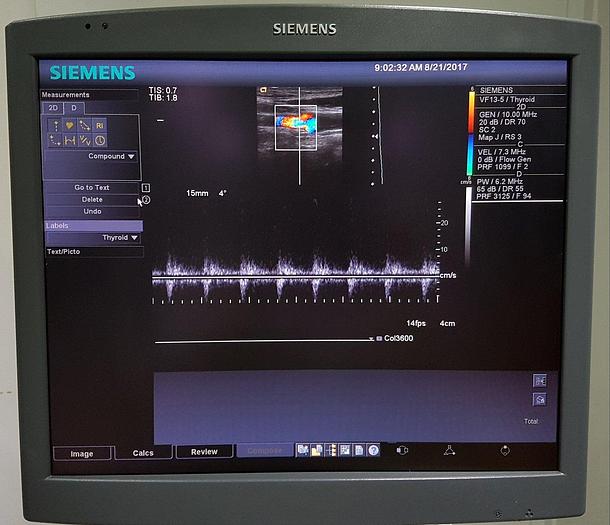Click the Undo button
This screenshot has width=610, height=525.
point(92,212)
